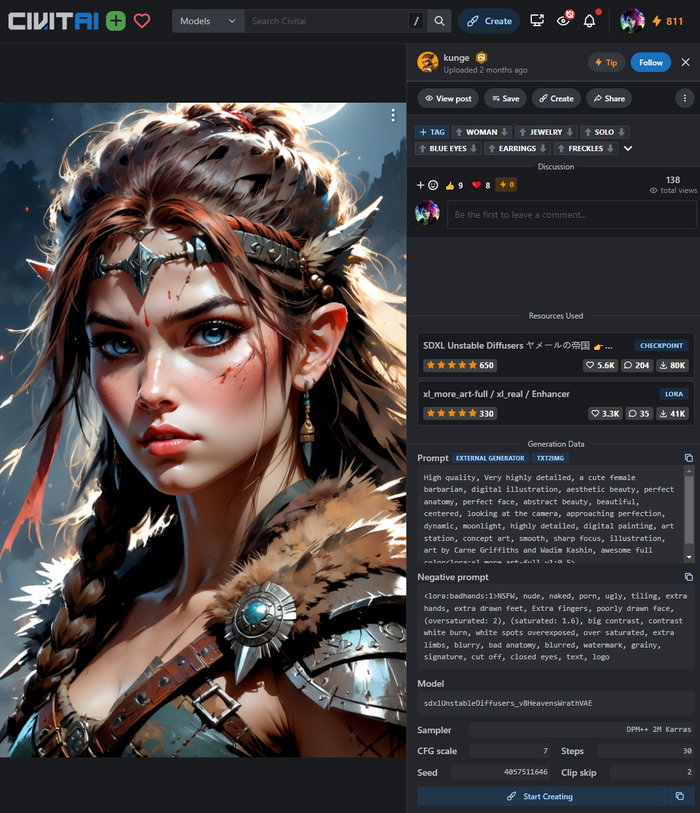Click the buzz tip reaction badge
Screen dimensions: 700x813
click(506, 185)
